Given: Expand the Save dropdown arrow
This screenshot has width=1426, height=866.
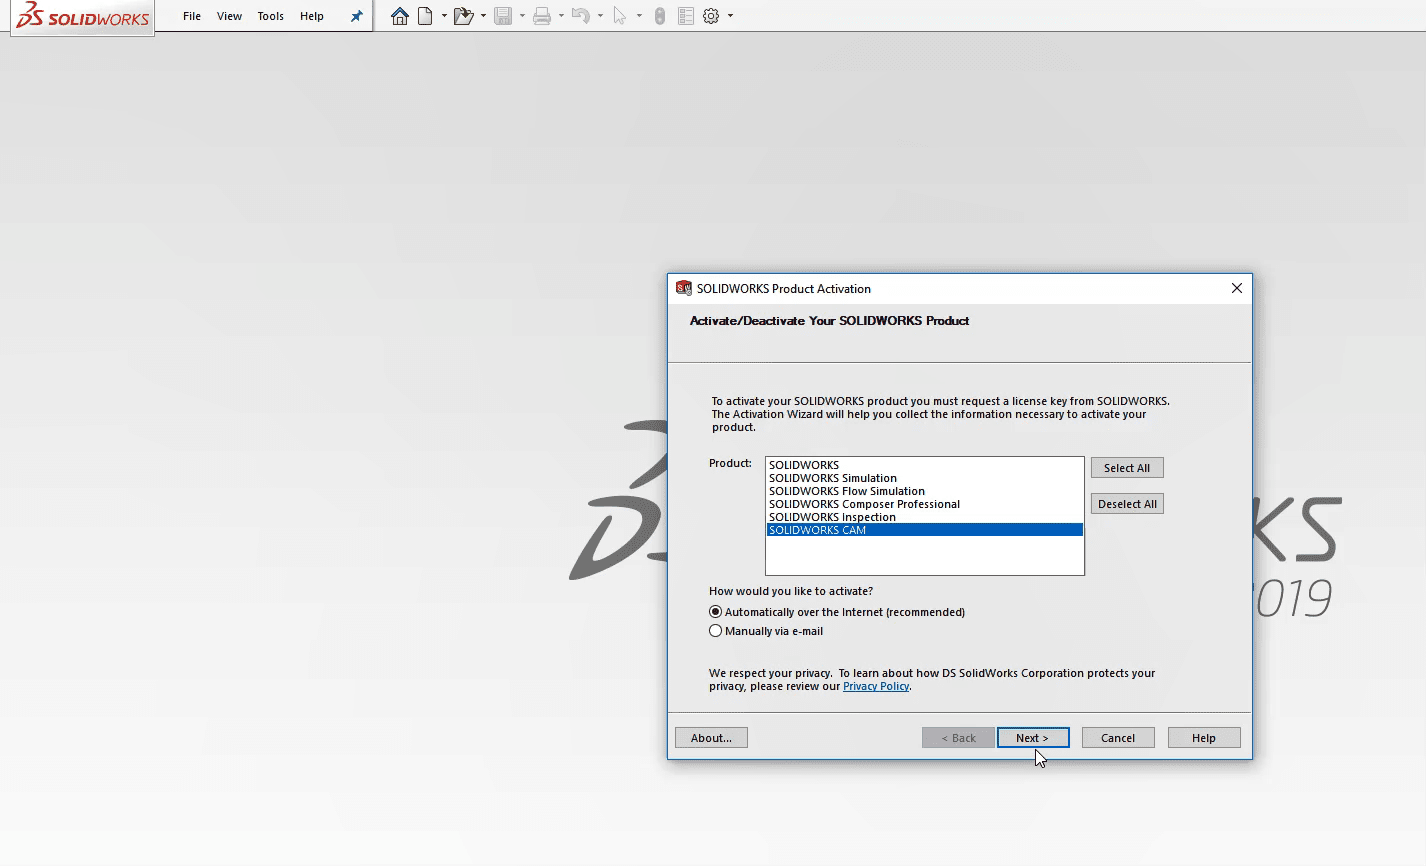Looking at the screenshot, I should (522, 16).
